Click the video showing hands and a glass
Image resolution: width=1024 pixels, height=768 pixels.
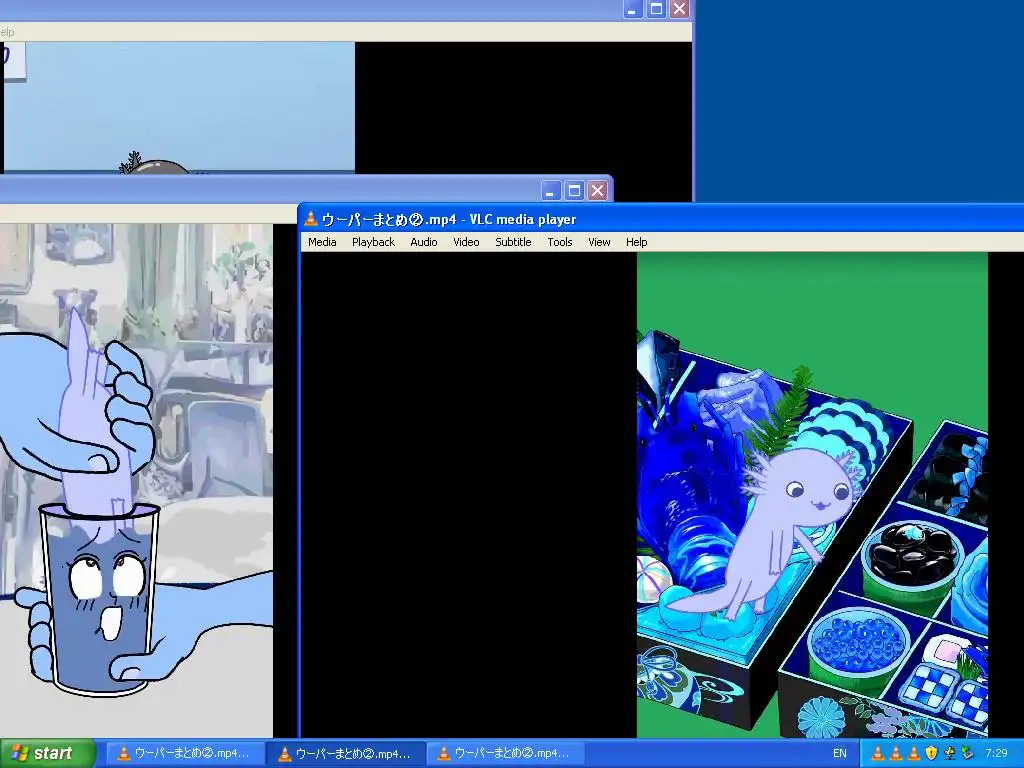(x=136, y=481)
